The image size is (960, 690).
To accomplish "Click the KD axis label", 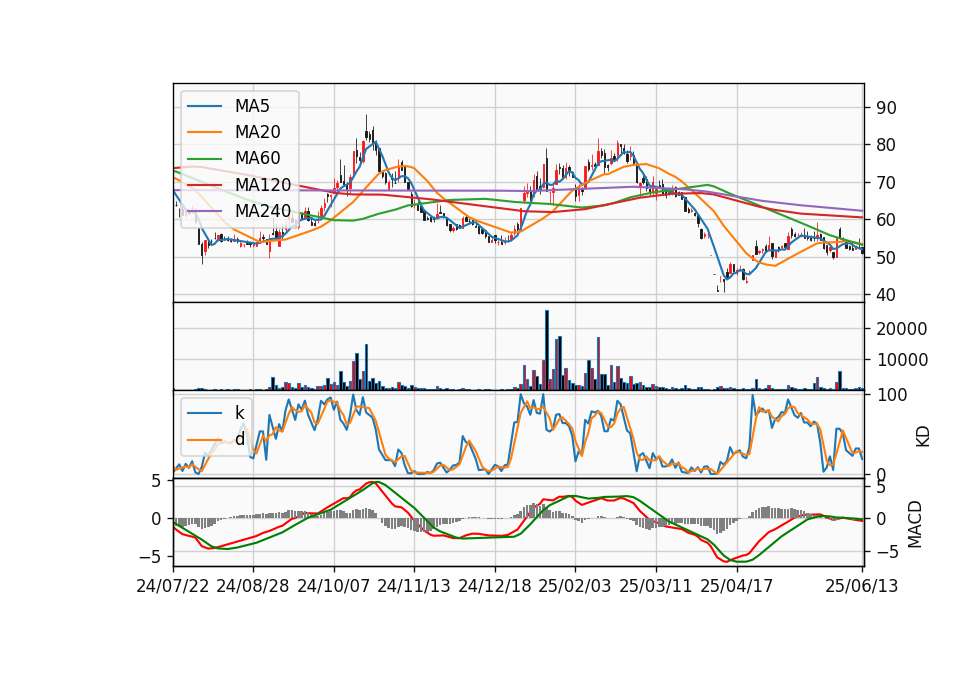I will click(923, 437).
